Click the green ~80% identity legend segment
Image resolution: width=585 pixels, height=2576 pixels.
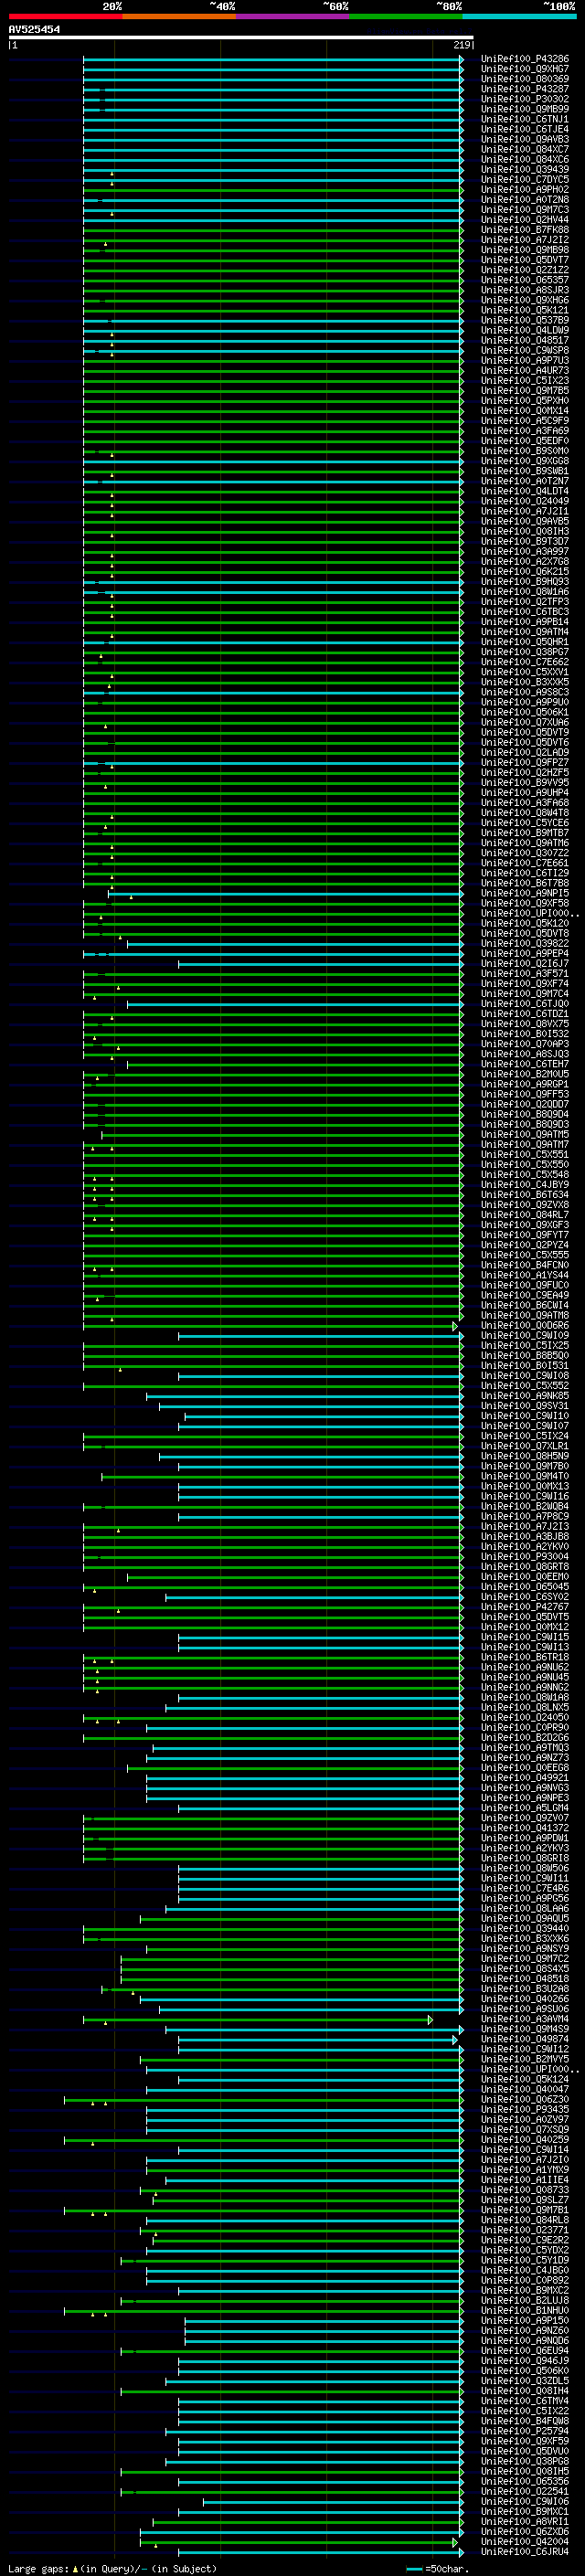[x=406, y=17]
